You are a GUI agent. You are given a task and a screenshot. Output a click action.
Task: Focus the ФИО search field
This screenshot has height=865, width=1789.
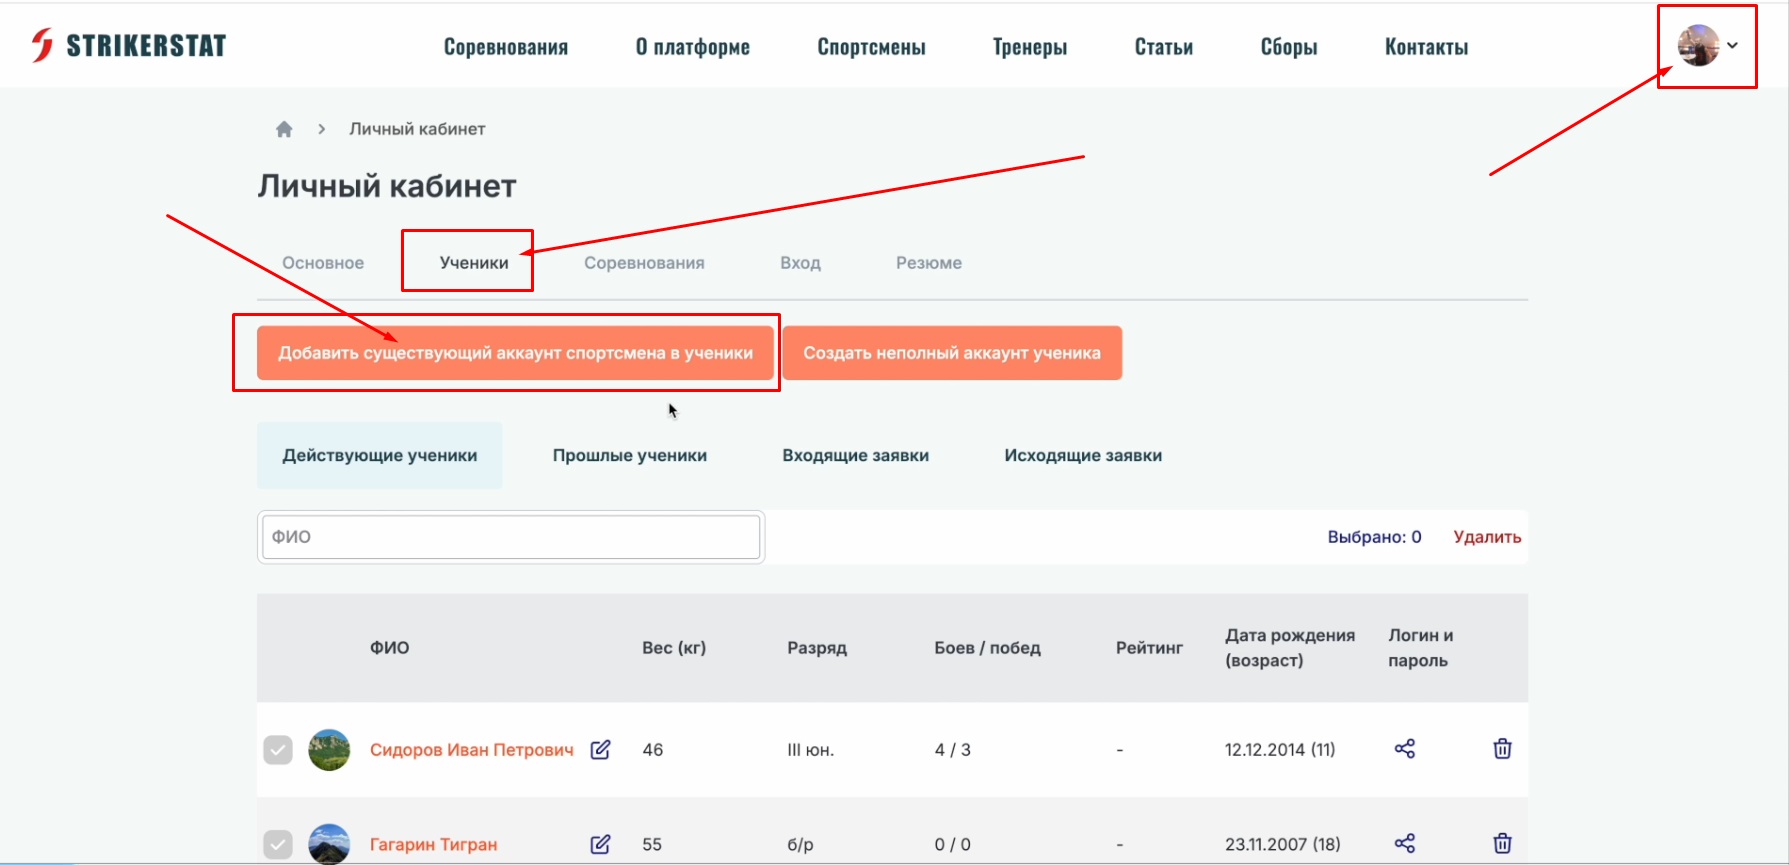click(x=510, y=537)
